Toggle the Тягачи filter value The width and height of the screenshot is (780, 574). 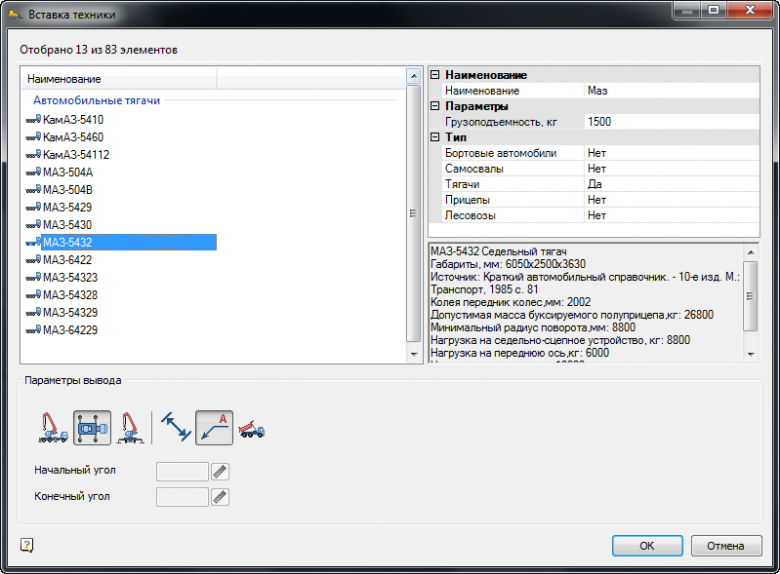(x=672, y=184)
